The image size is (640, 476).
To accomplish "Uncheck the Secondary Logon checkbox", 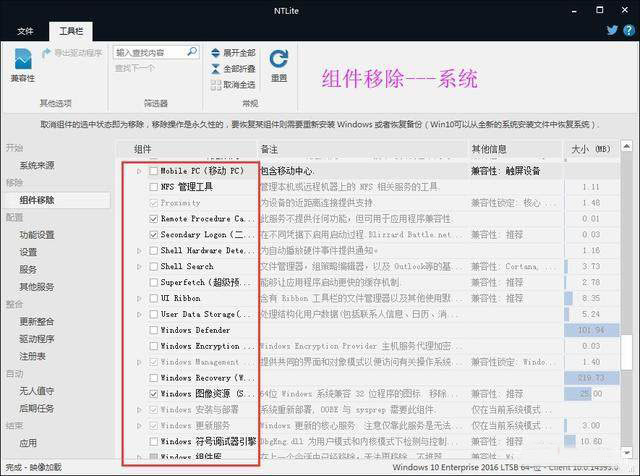I will click(x=153, y=235).
